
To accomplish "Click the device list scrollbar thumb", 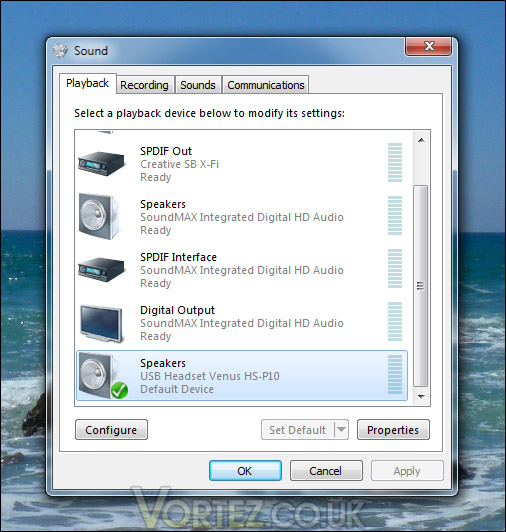I will 421,286.
